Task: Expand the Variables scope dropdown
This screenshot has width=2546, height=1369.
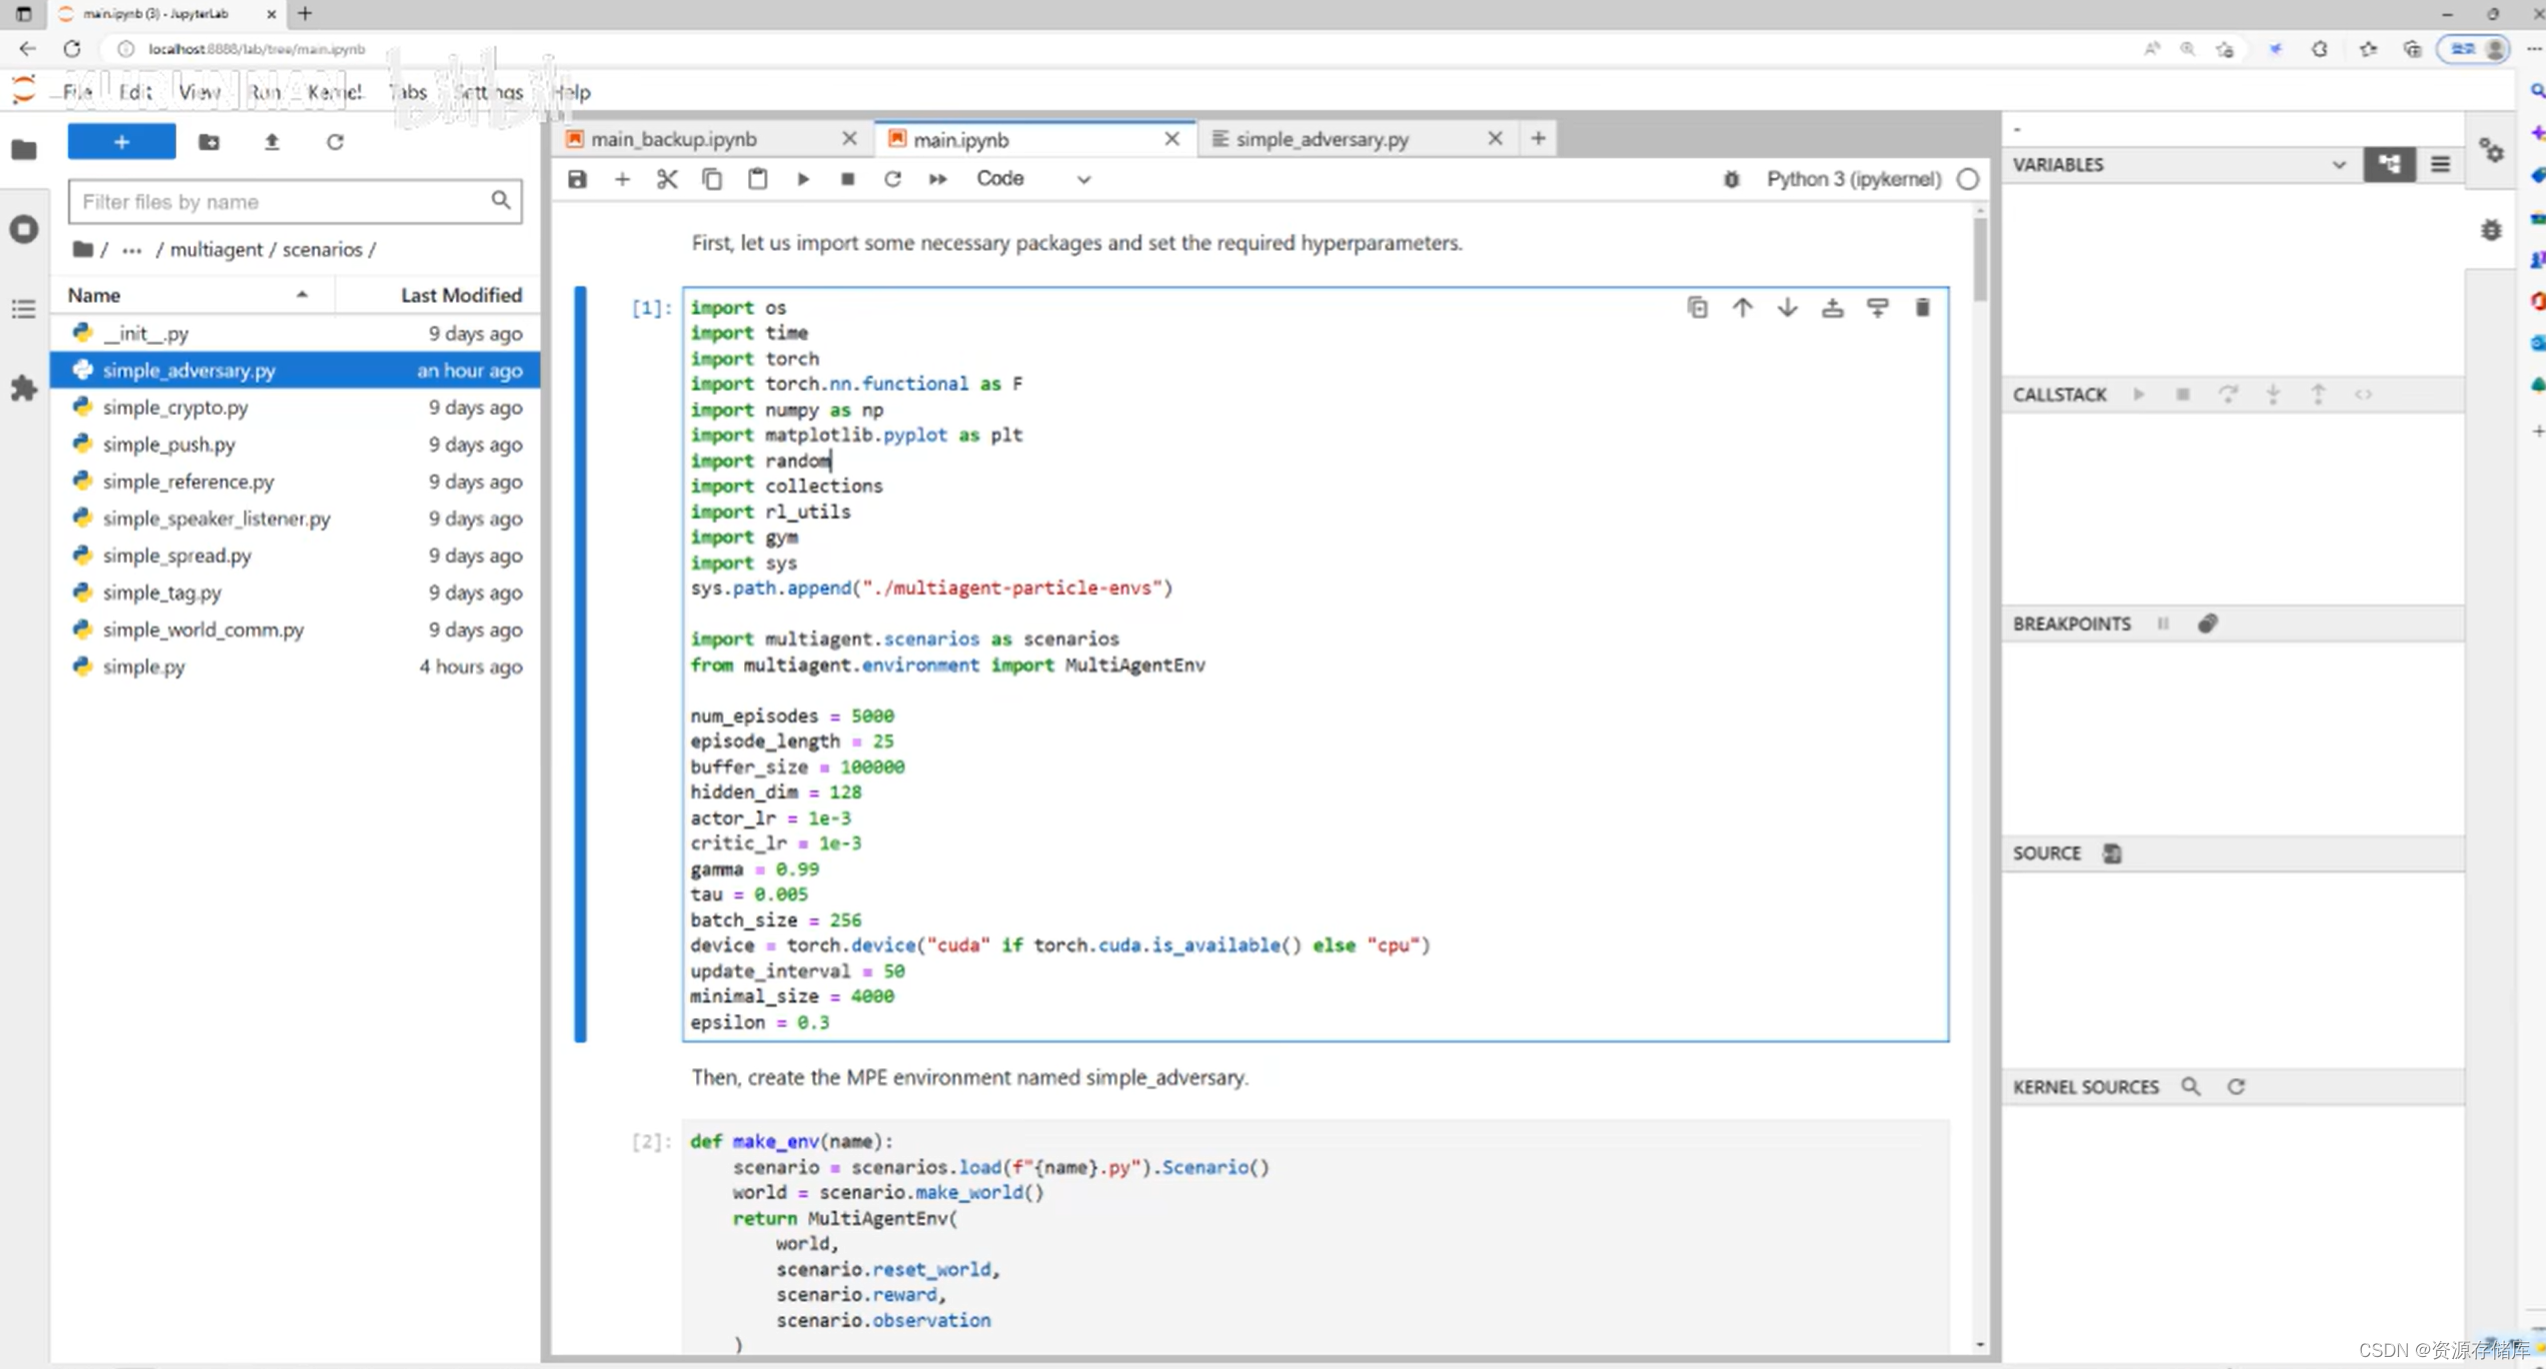Action: coord(2338,164)
